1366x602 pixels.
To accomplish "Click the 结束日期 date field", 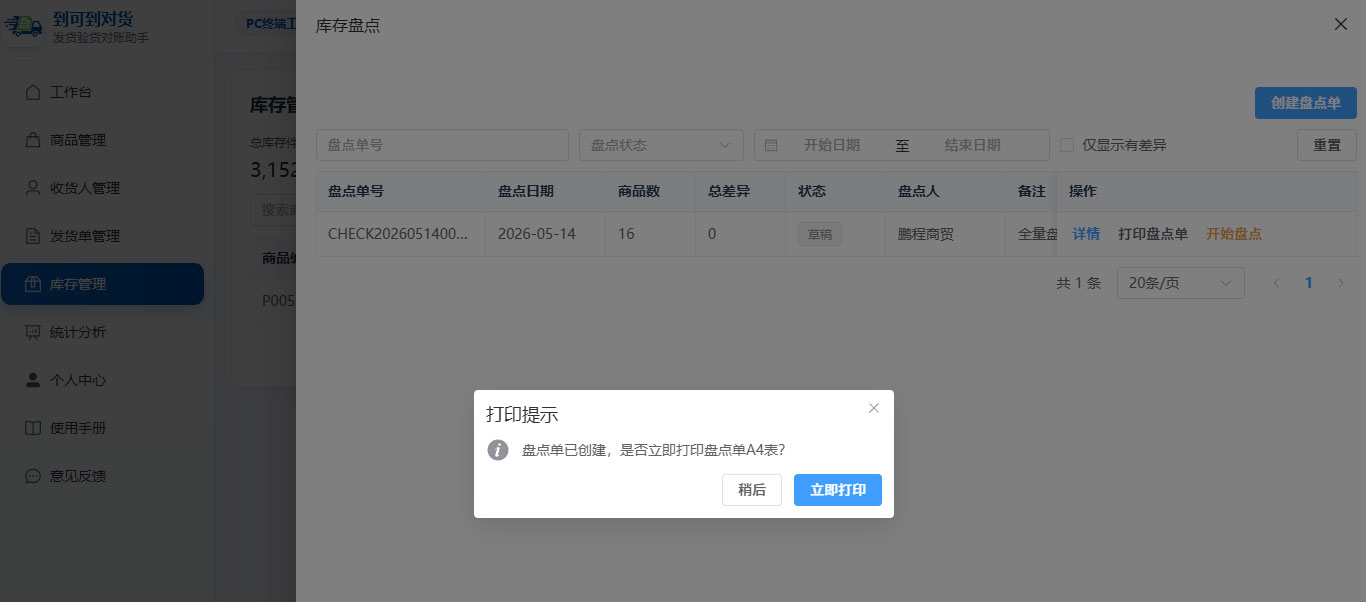I will pos(973,145).
